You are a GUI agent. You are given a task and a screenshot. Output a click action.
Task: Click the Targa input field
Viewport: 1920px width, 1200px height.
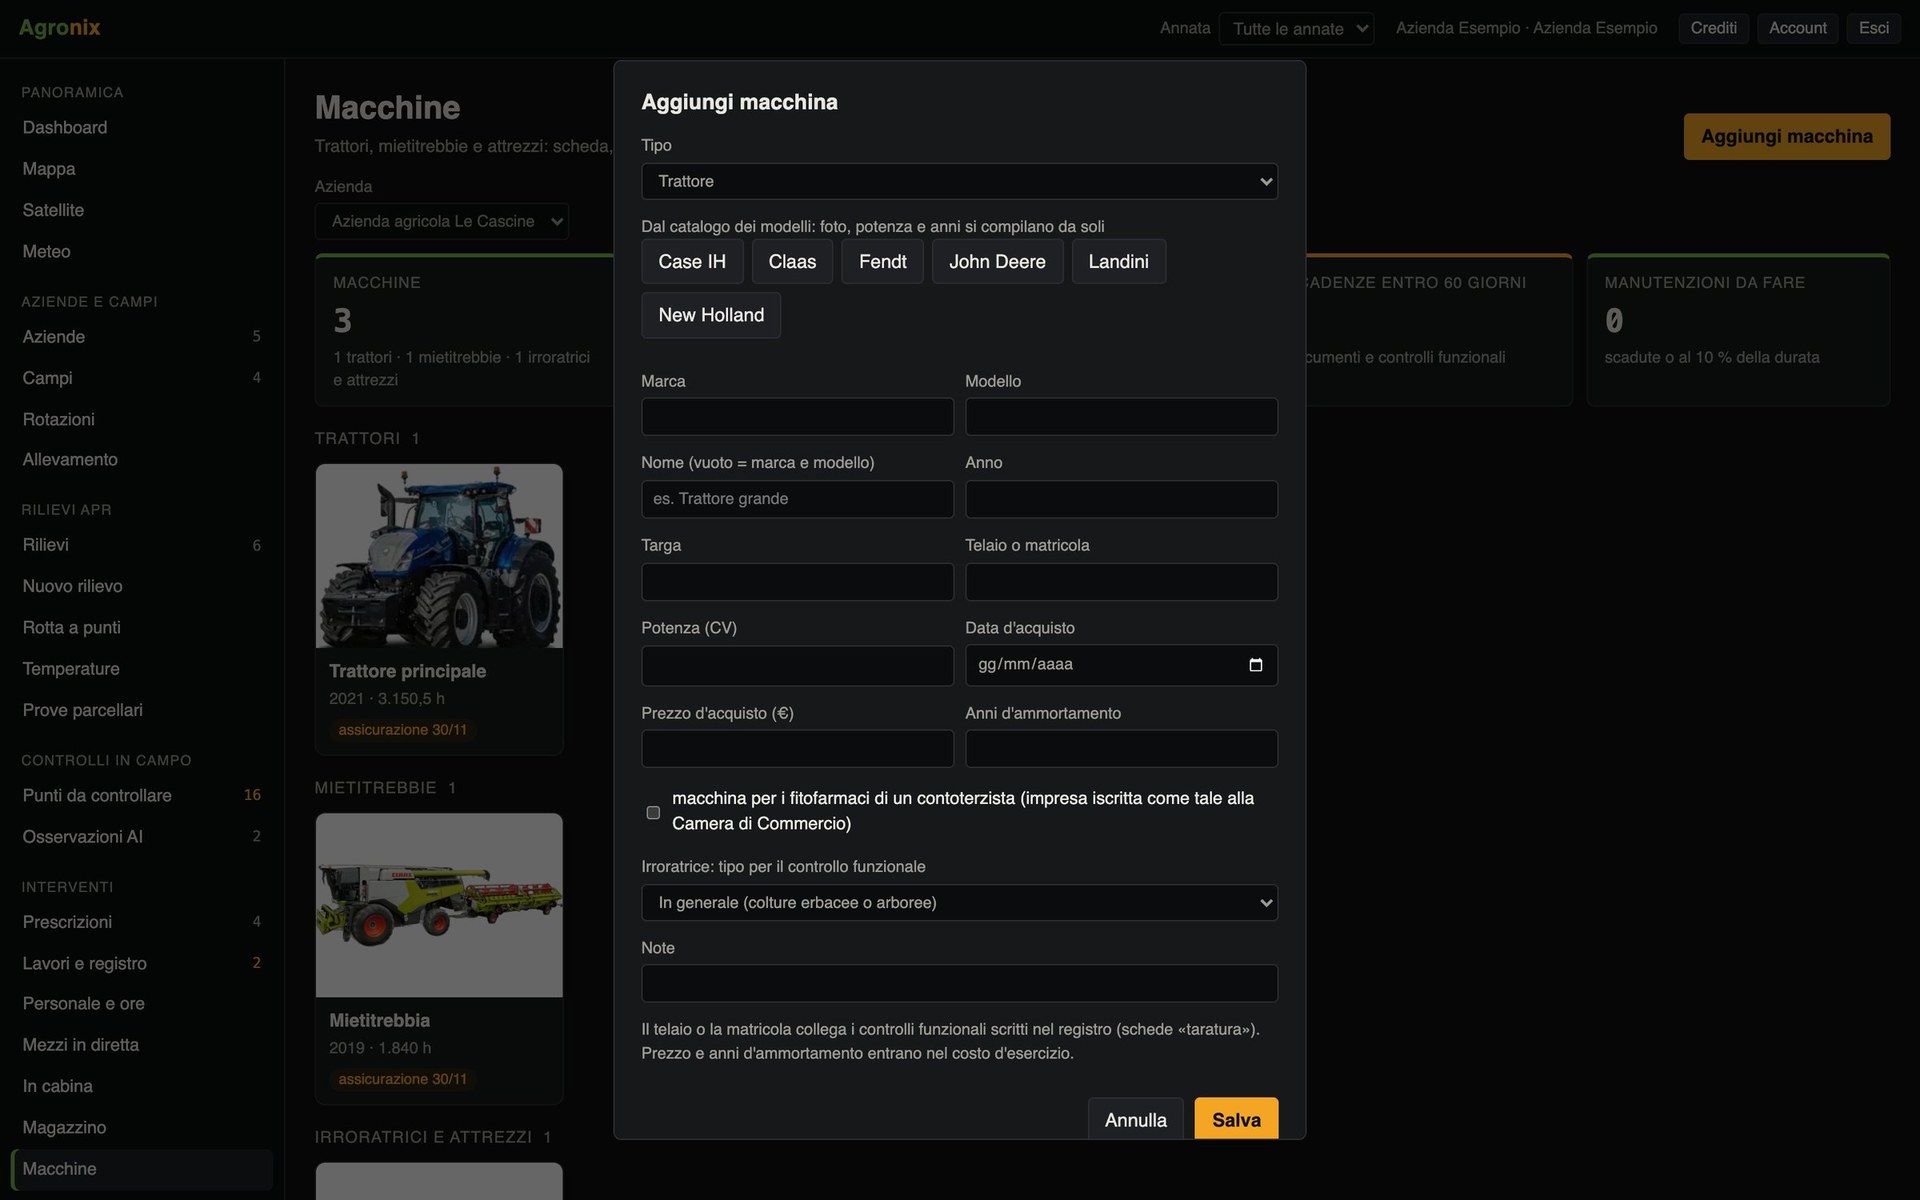pyautogui.click(x=797, y=582)
